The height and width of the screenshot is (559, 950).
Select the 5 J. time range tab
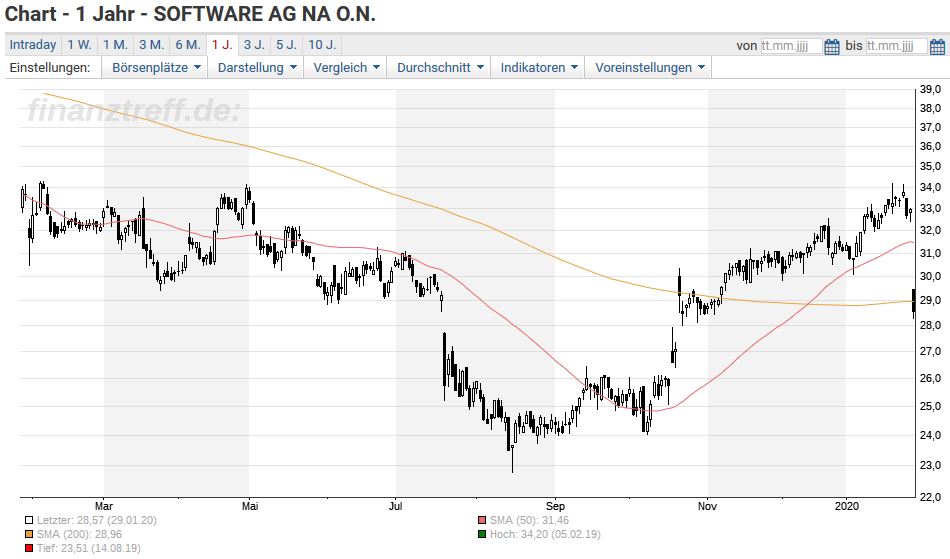[x=287, y=45]
